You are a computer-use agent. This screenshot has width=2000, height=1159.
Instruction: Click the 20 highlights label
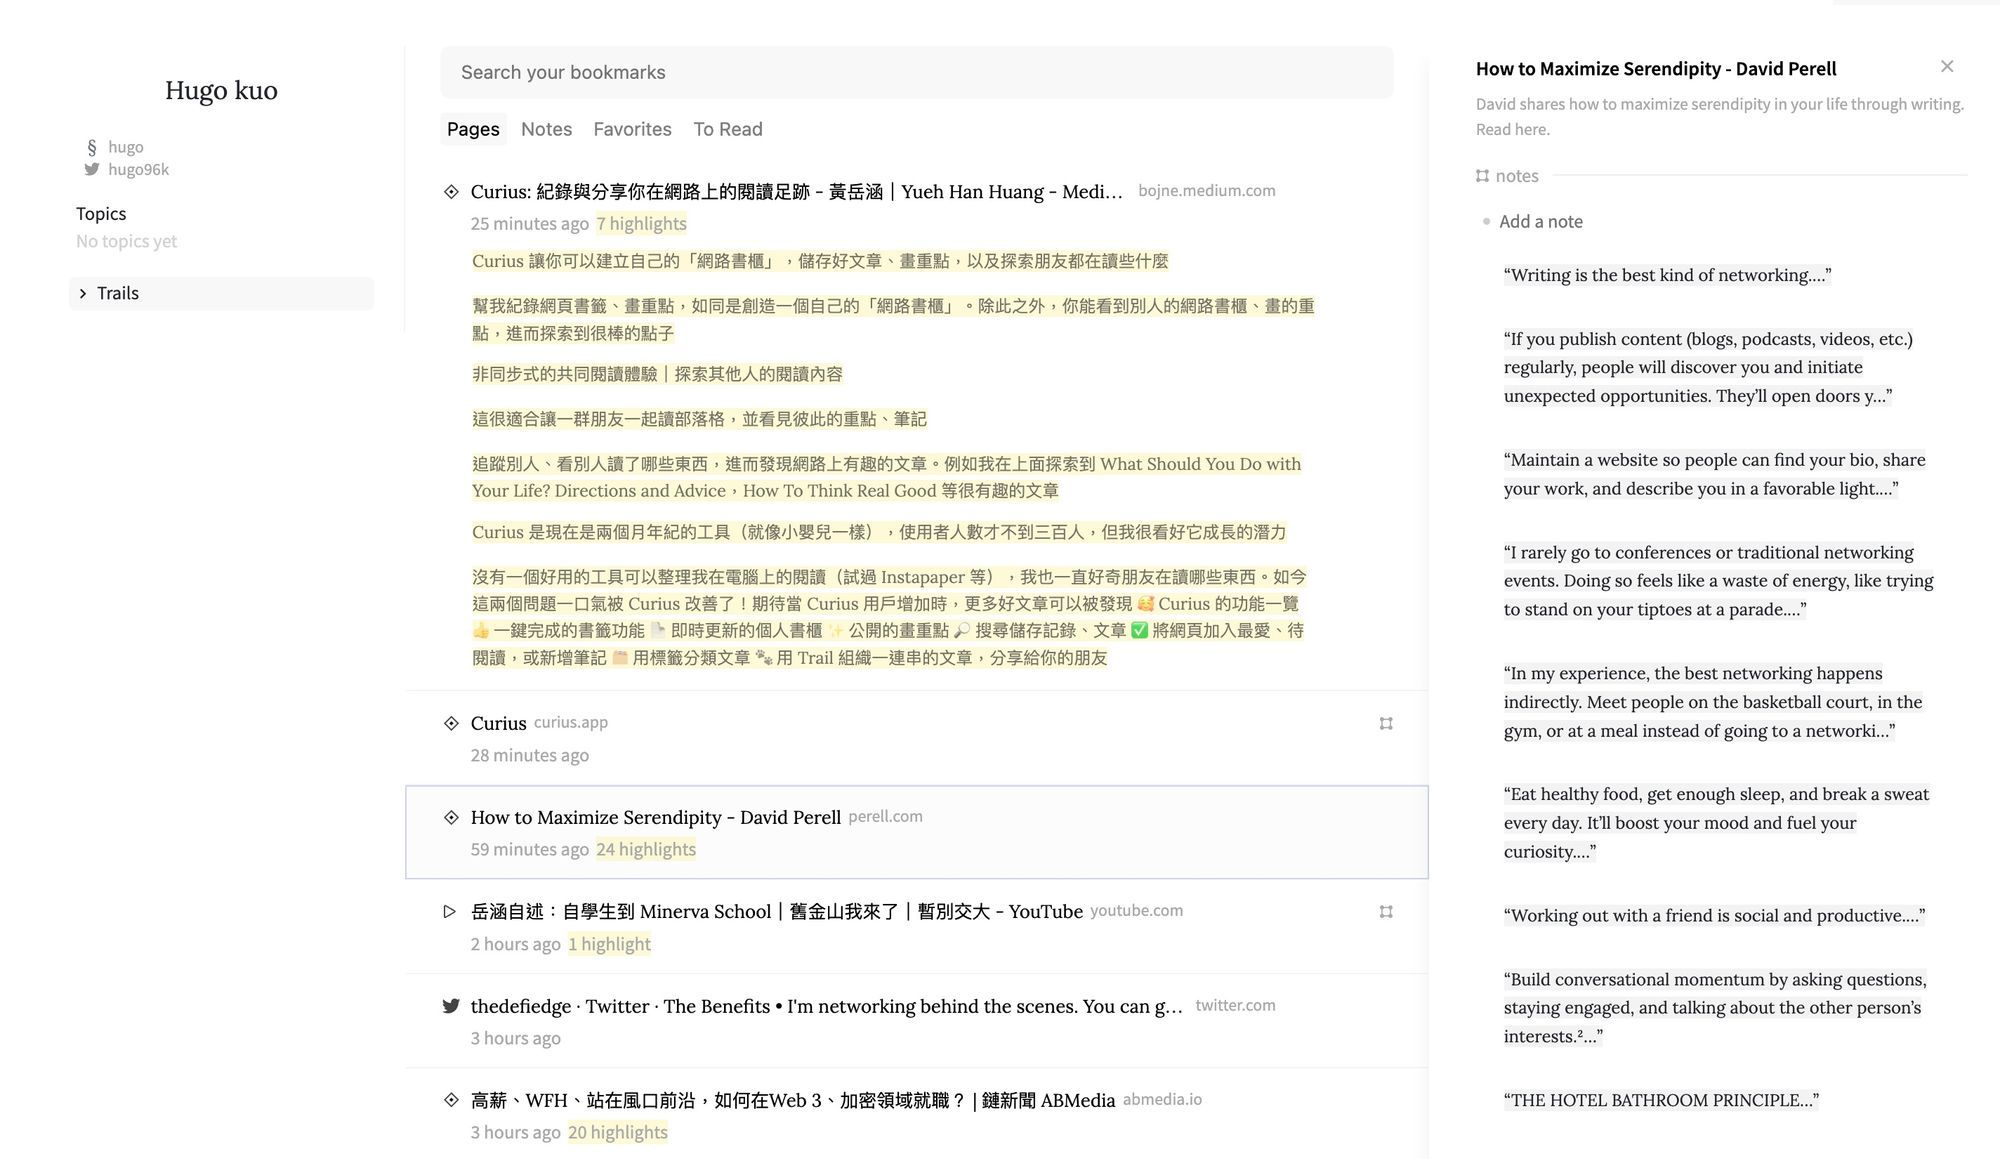pos(618,1132)
